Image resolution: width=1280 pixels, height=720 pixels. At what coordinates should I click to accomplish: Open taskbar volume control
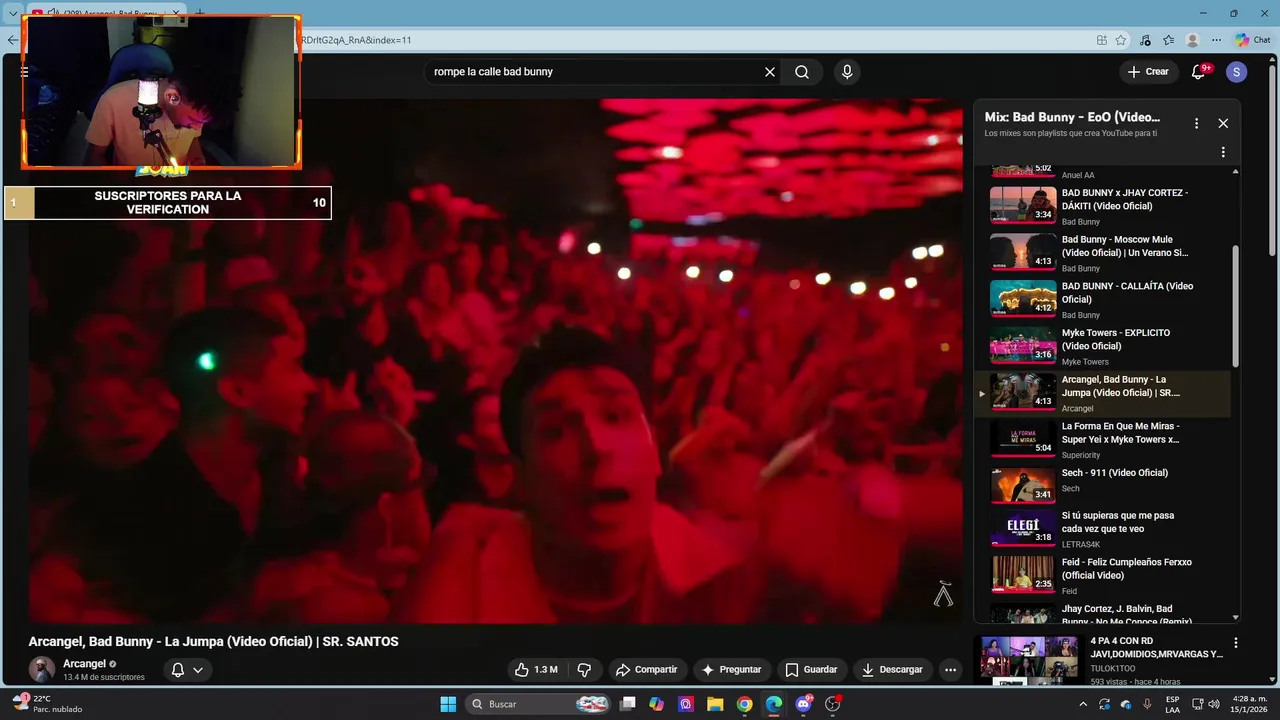[1213, 704]
